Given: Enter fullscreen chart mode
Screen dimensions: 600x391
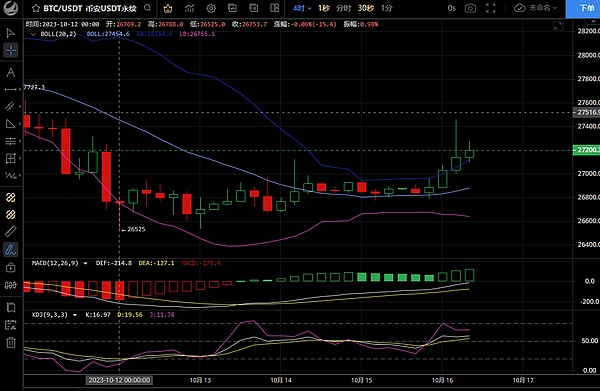Looking at the screenshot, I should pyautogui.click(x=490, y=8).
